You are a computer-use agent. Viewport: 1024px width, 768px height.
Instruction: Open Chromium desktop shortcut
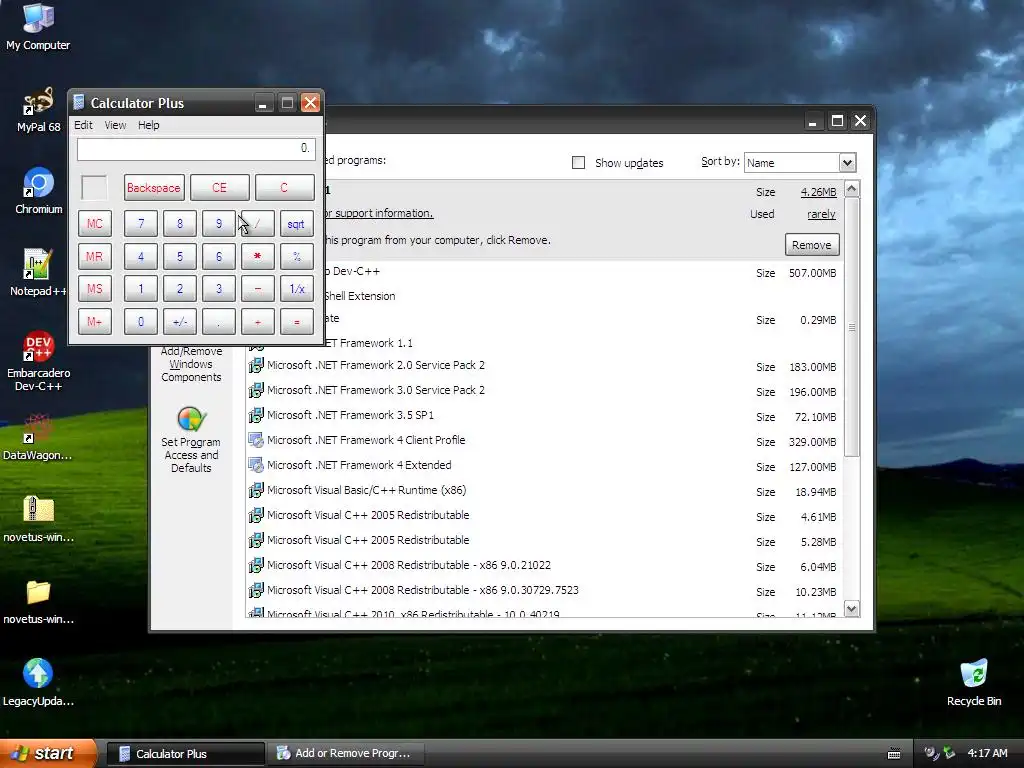(x=39, y=191)
